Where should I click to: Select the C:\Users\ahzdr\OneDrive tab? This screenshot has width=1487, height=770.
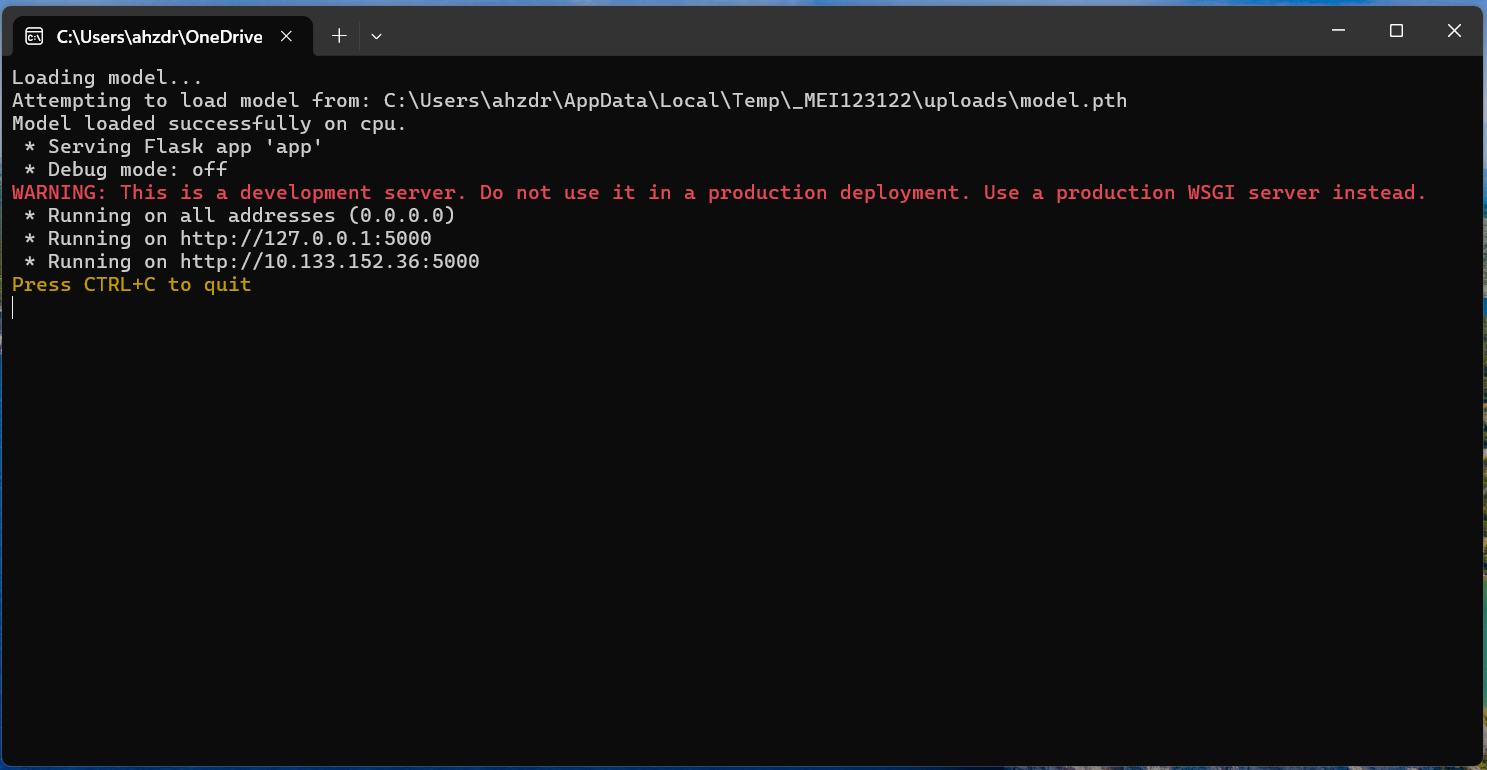coord(160,35)
